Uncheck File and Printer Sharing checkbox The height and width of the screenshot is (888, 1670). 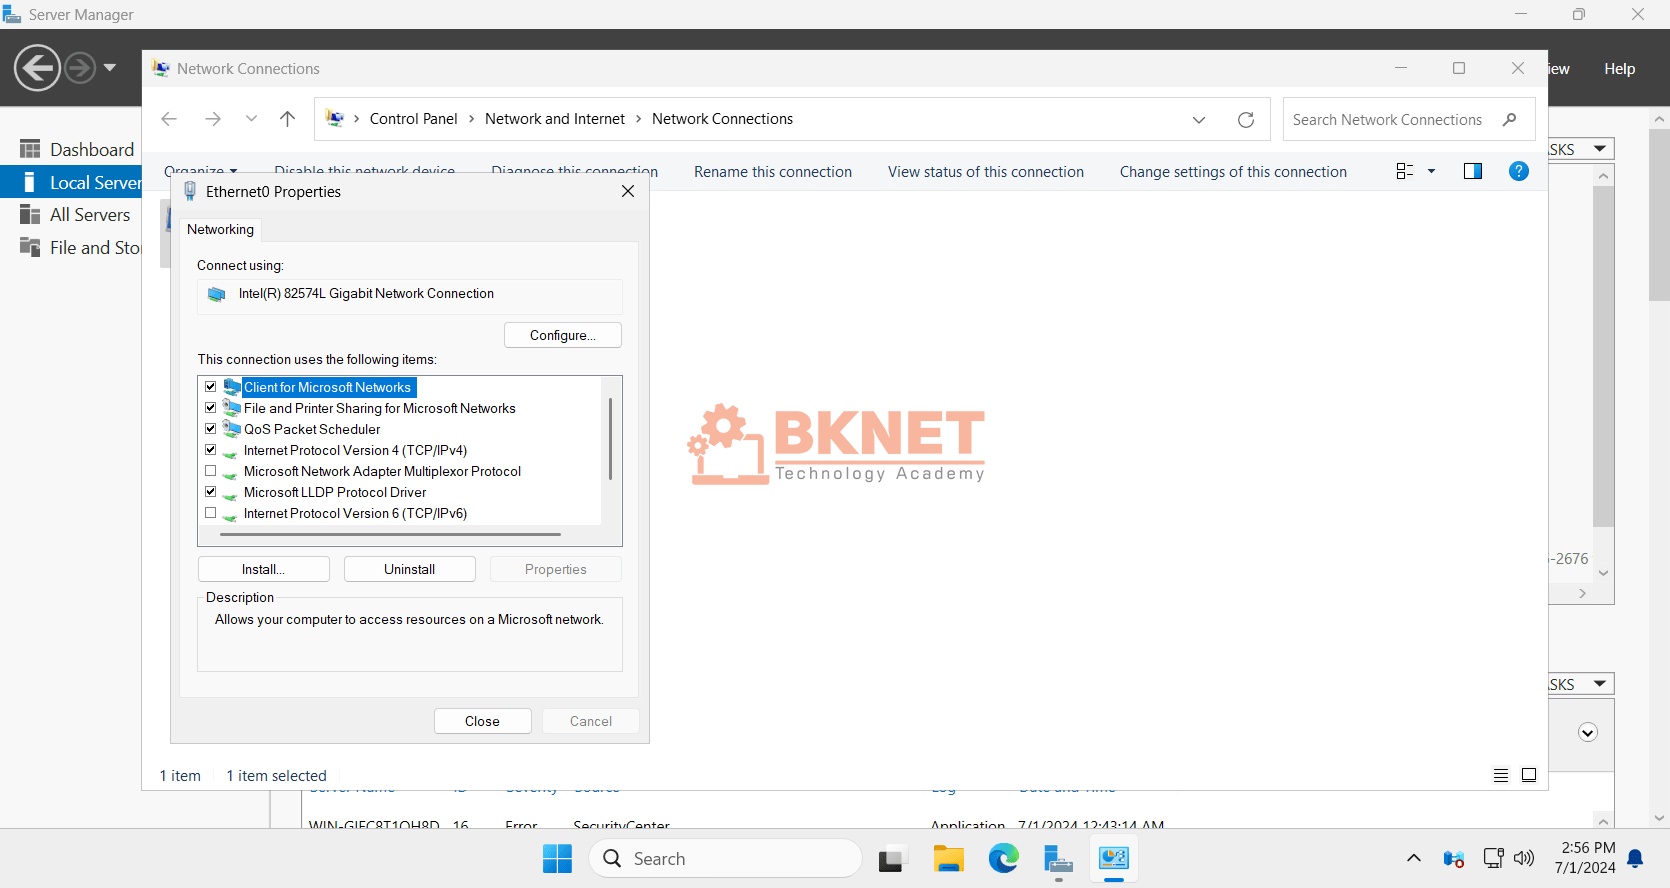(x=210, y=408)
